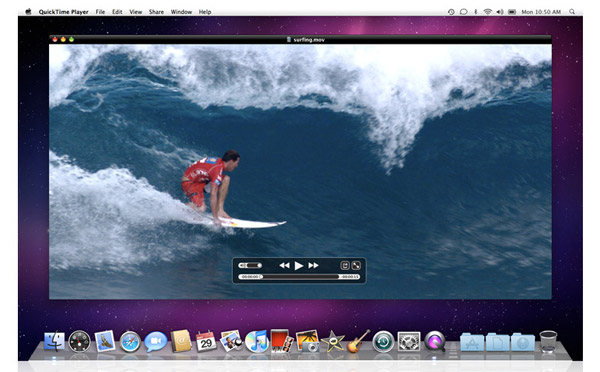Click the speech bubble icon in the menu bar
This screenshot has width=600, height=372.
463,12
